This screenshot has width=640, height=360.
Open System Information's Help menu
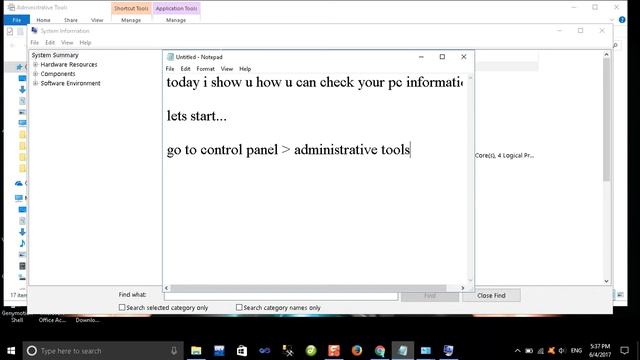(85, 42)
